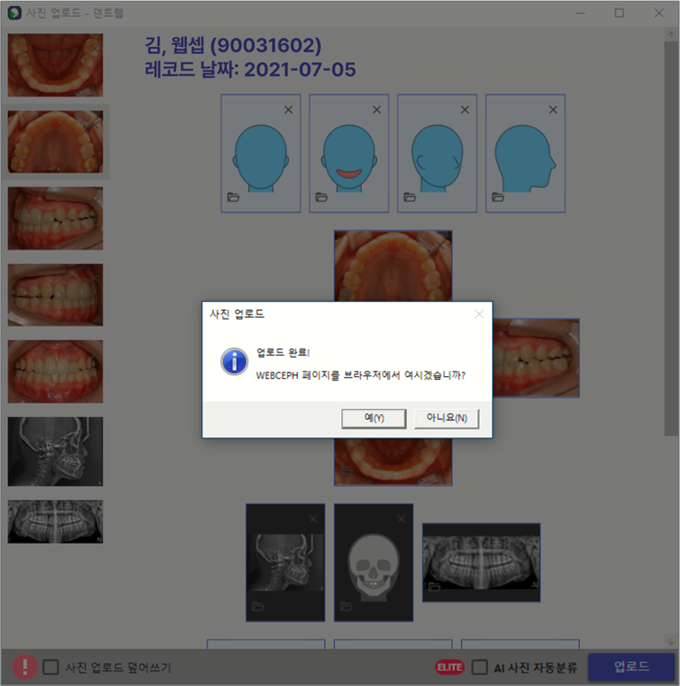
Task: Close the 사진 업로드 message dialog
Action: [479, 314]
